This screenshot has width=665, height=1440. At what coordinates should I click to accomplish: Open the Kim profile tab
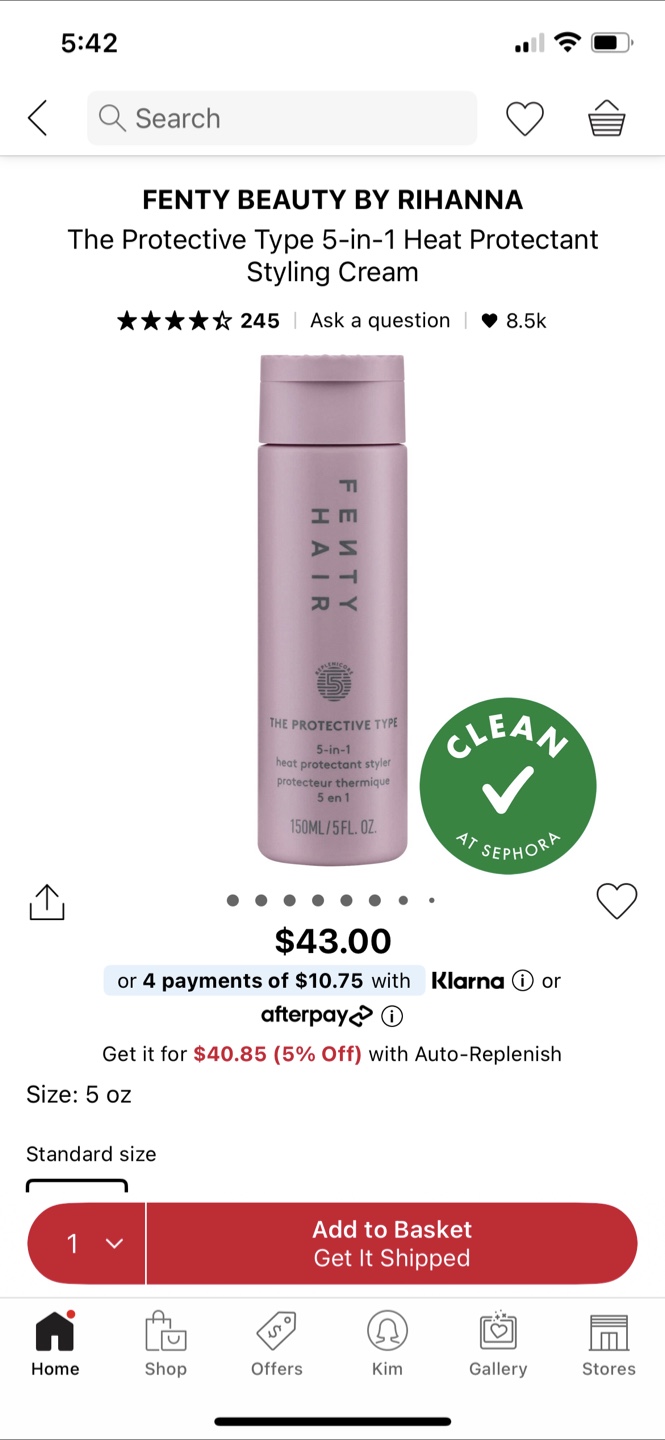click(x=387, y=1346)
